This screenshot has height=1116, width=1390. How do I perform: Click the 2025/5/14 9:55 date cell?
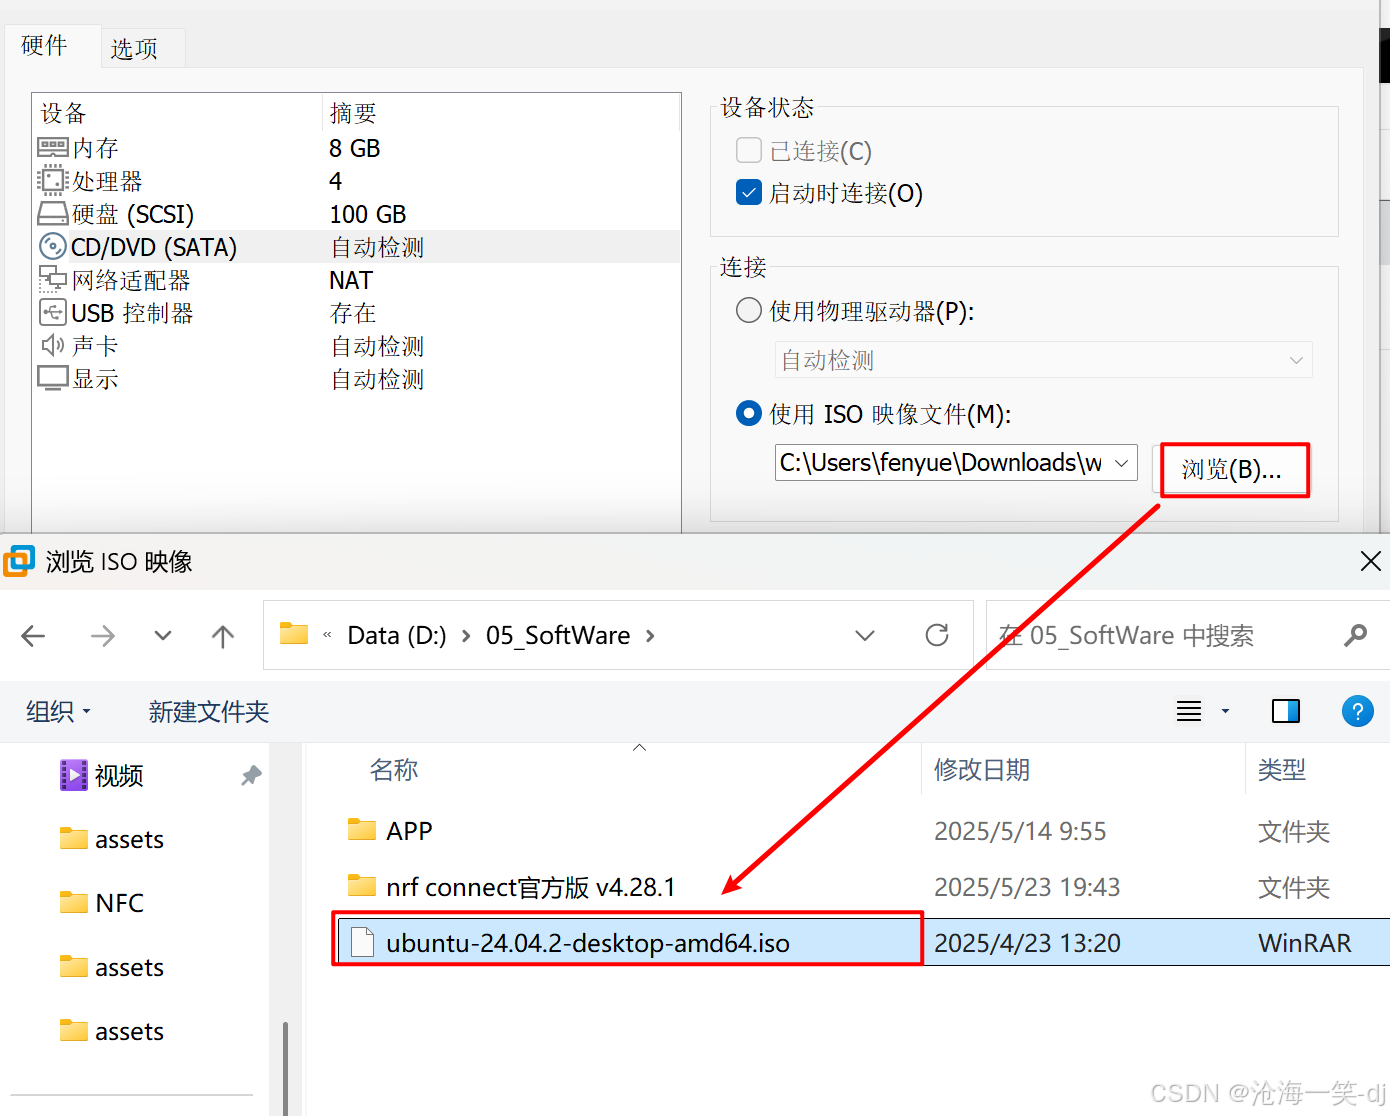click(x=1020, y=831)
